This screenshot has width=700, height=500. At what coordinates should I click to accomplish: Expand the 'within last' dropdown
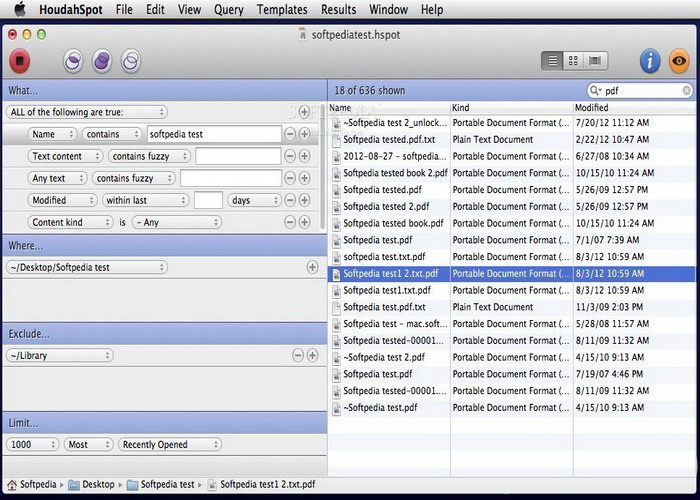(x=144, y=200)
